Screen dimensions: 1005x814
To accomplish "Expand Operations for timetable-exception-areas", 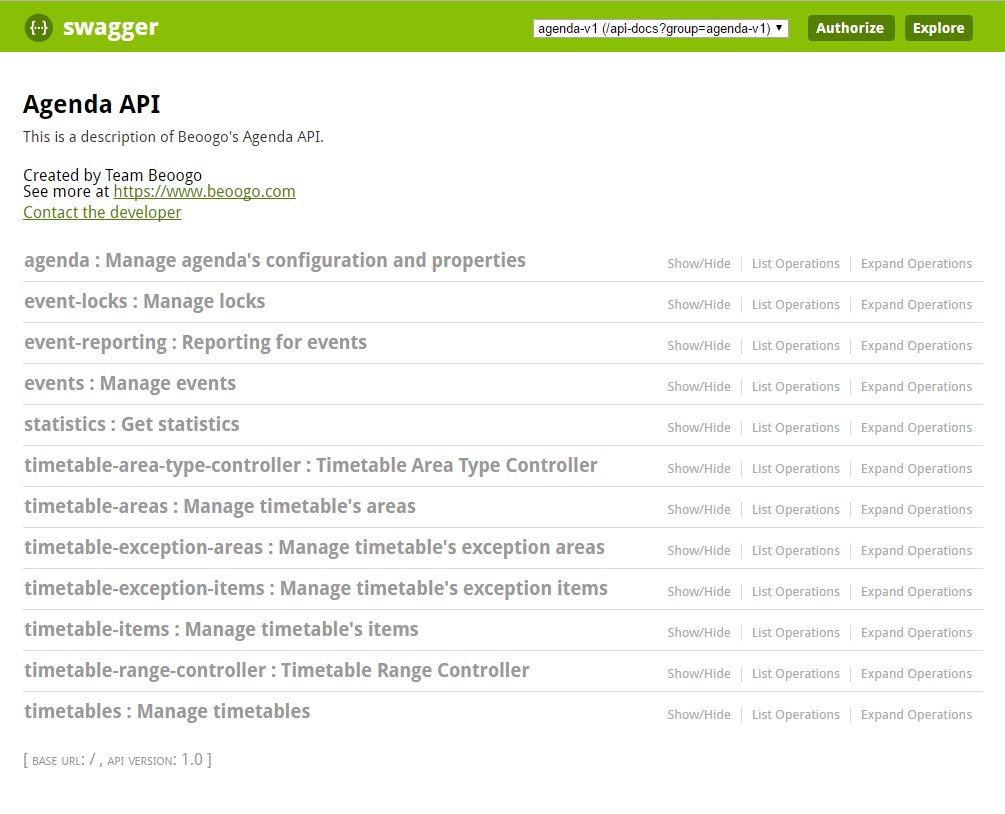I will (917, 551).
